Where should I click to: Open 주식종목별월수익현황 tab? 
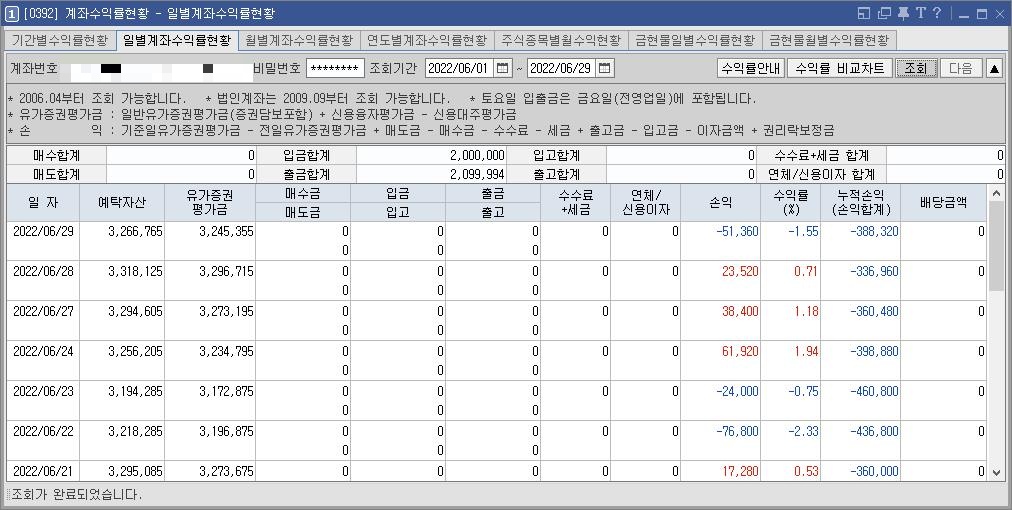point(561,40)
